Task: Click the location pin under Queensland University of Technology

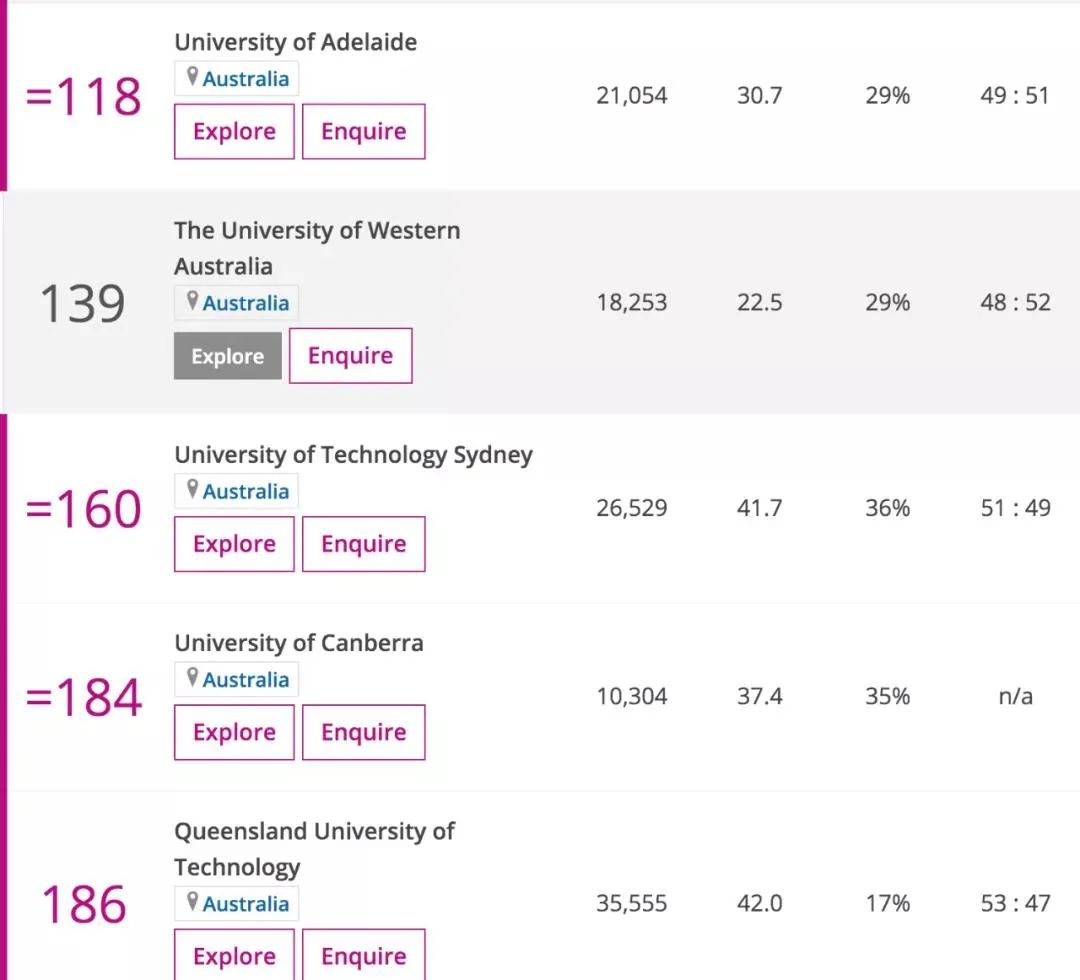Action: click(x=192, y=901)
